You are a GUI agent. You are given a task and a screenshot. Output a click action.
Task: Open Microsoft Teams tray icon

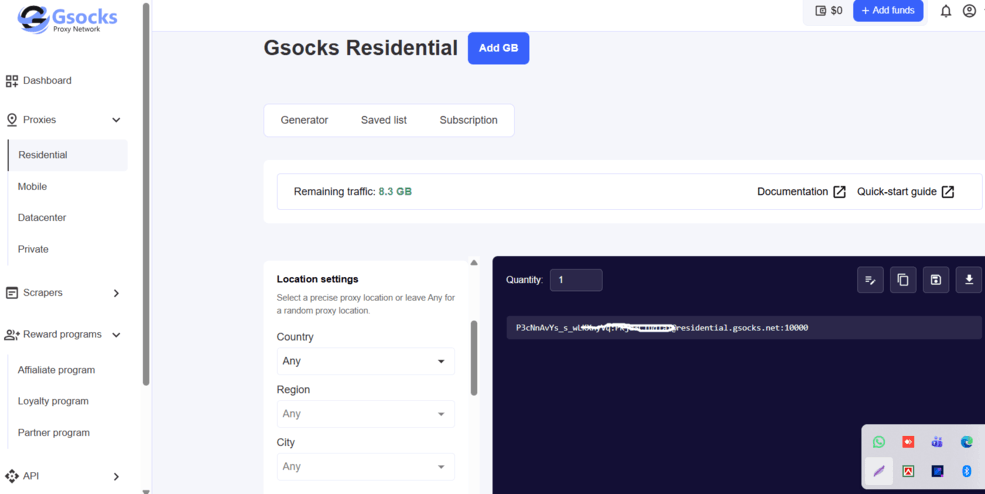click(x=937, y=442)
